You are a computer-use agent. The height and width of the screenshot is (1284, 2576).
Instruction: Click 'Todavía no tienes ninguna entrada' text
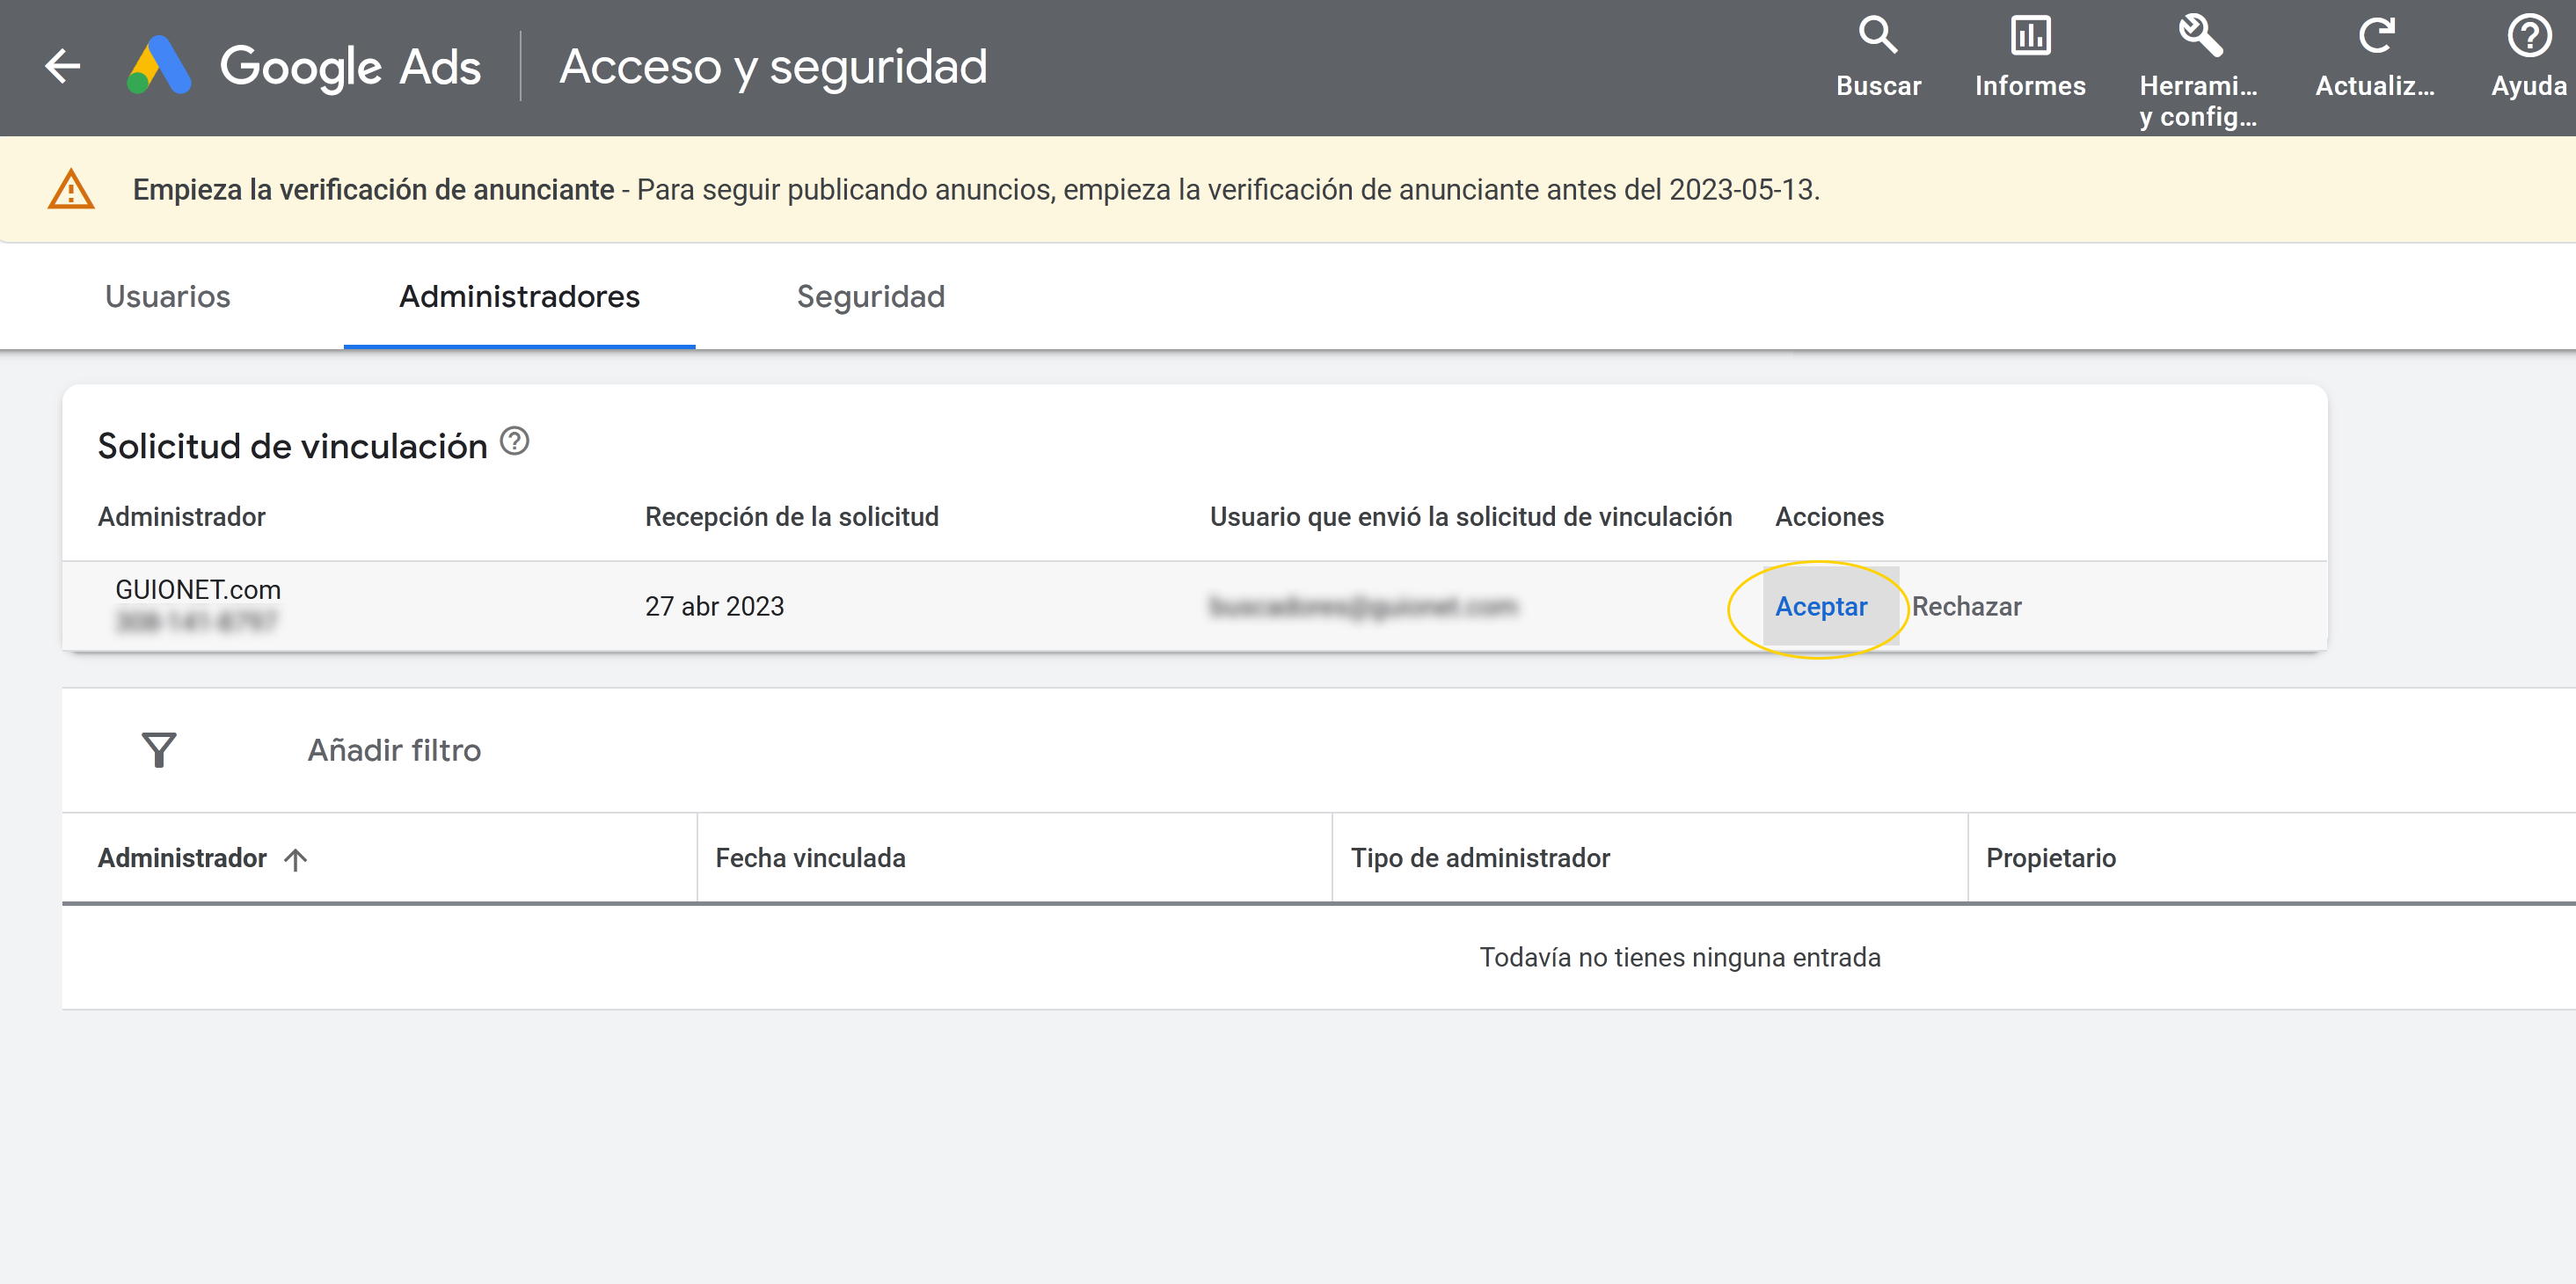(1680, 958)
